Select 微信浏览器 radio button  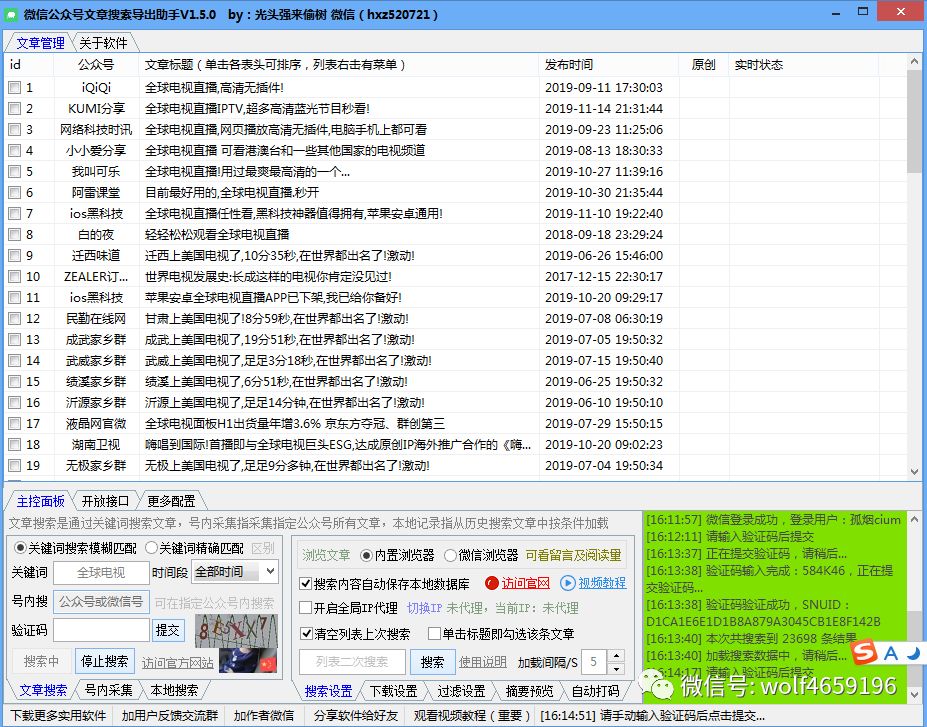pos(450,555)
